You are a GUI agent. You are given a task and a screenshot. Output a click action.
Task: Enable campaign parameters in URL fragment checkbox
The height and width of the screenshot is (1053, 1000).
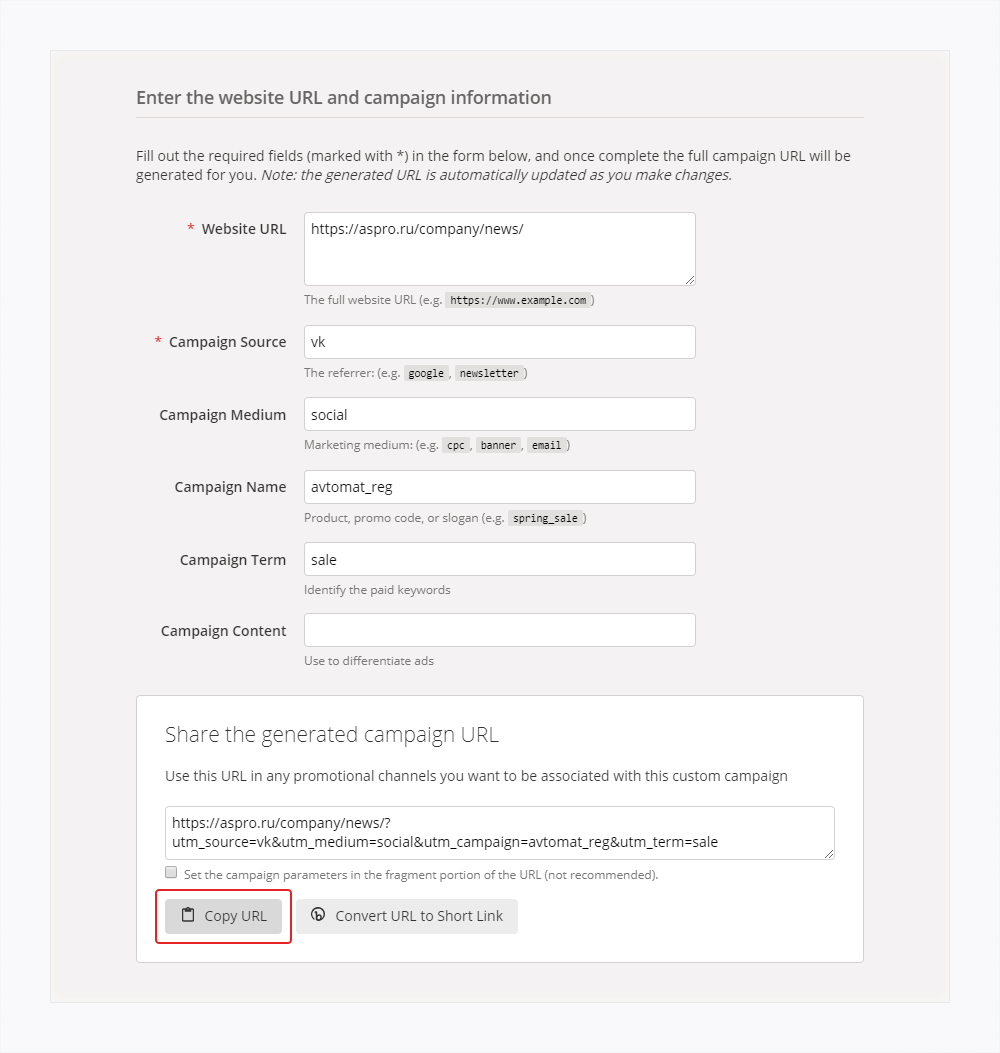[x=171, y=872]
